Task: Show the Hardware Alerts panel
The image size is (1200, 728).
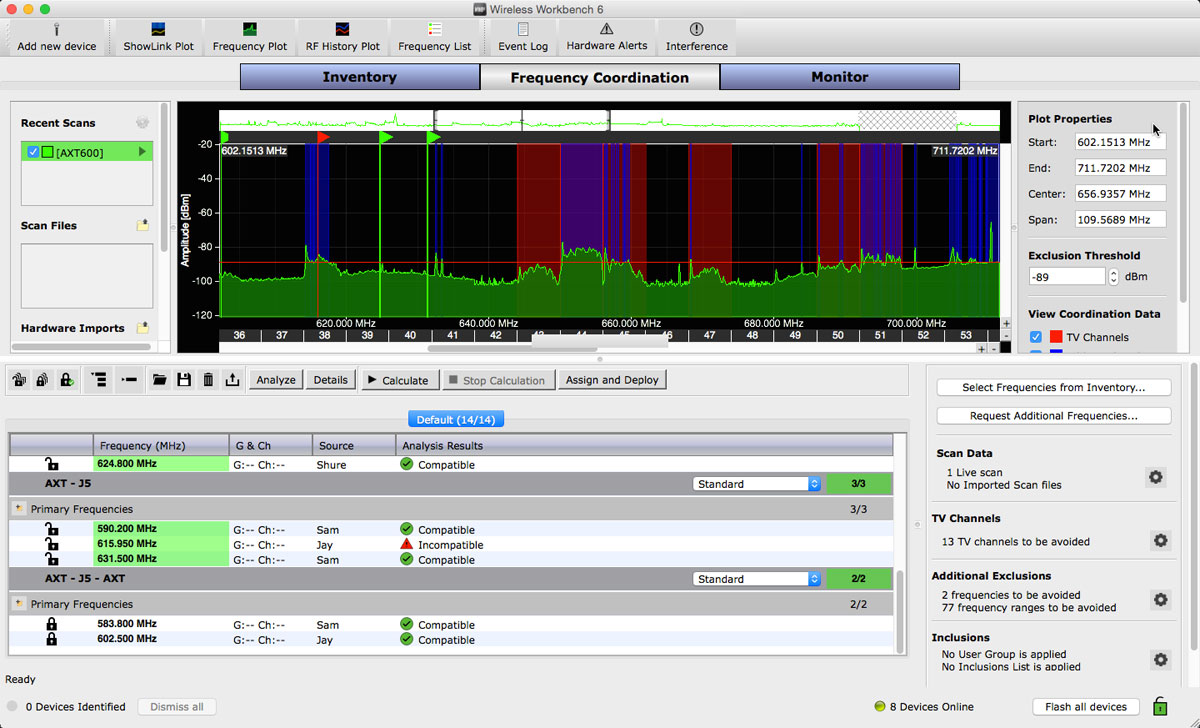Action: tap(606, 37)
